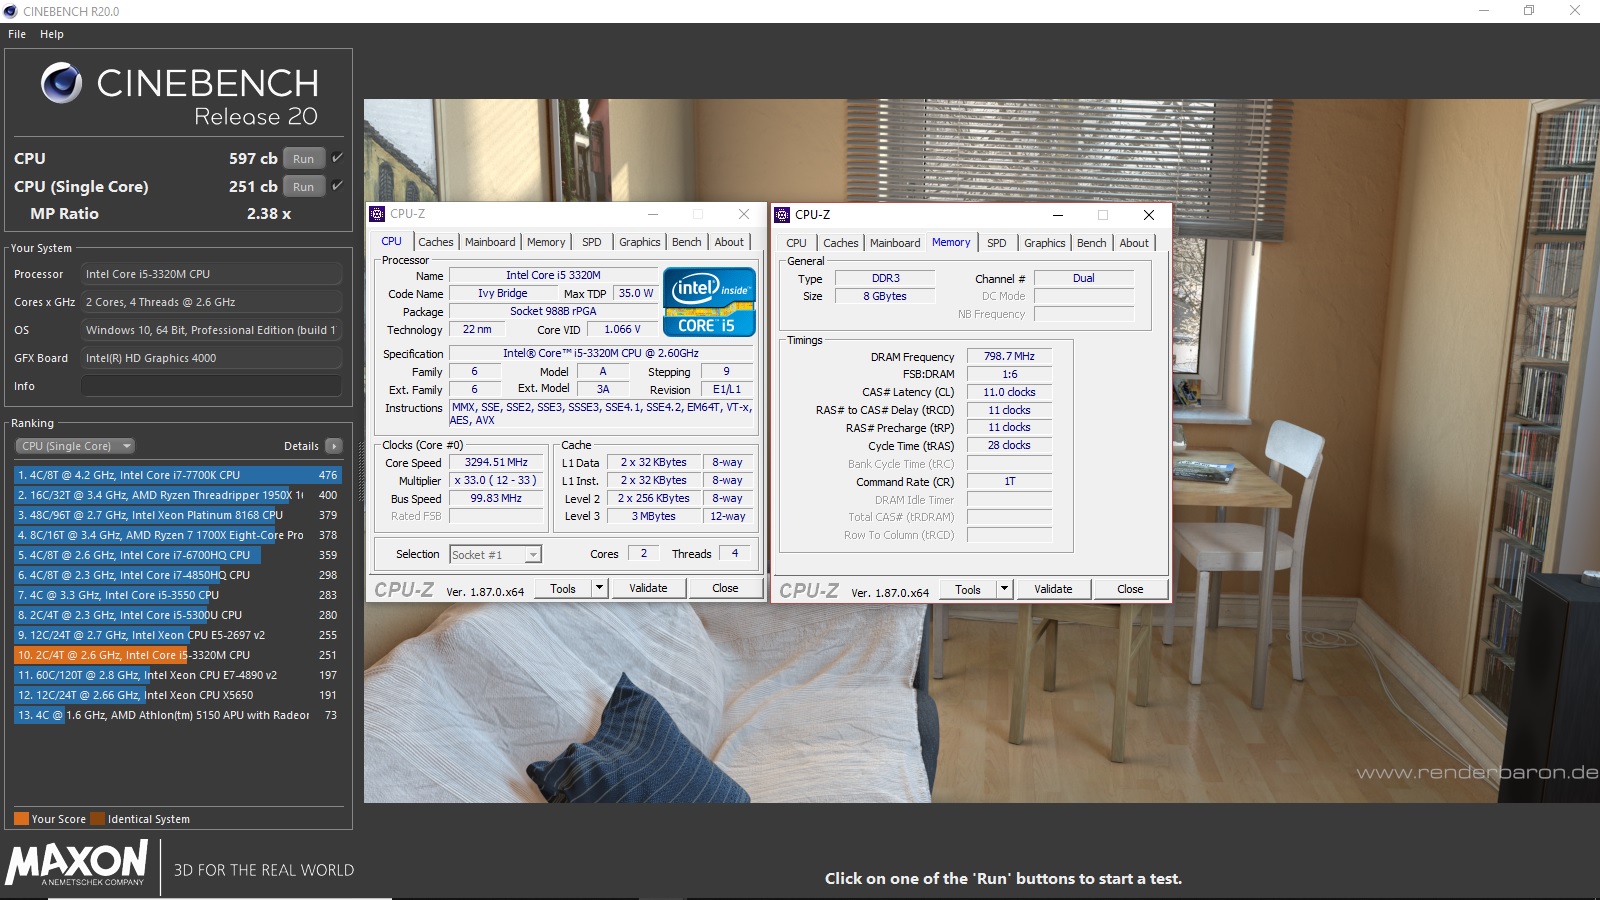This screenshot has width=1600, height=900.
Task: Switch to Memory tab in left CPU-Z
Action: pos(546,242)
